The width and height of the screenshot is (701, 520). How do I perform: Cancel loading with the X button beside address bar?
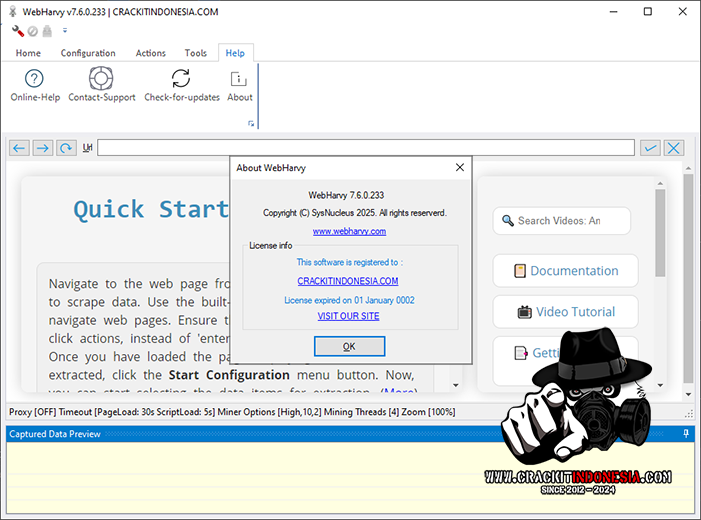674,148
